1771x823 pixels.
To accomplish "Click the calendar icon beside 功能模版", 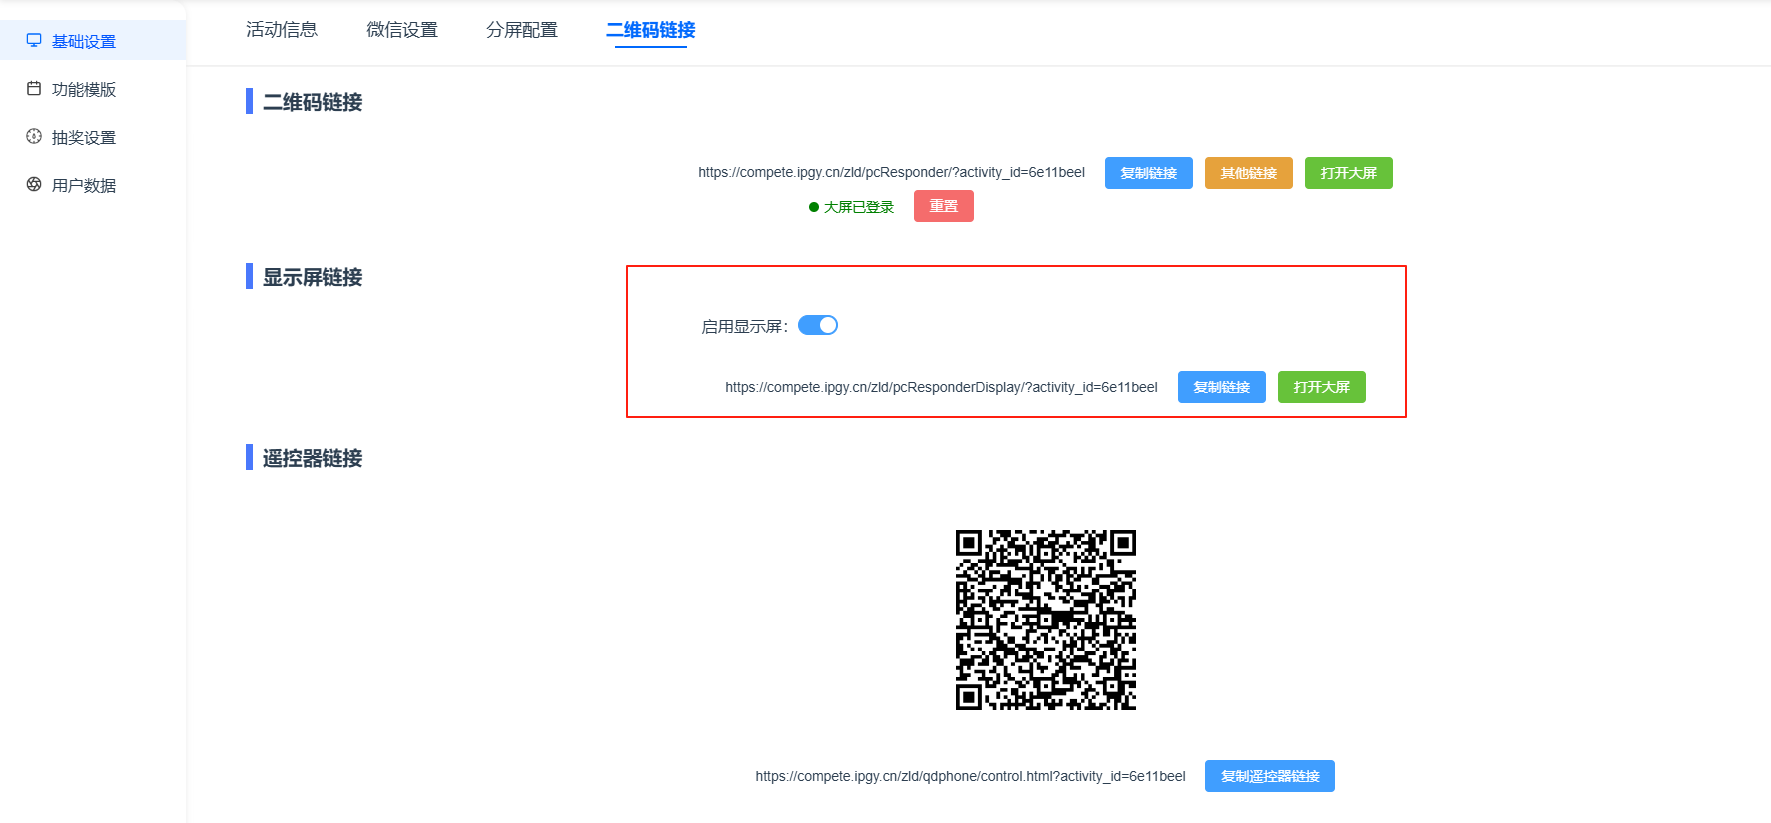I will pyautogui.click(x=34, y=89).
